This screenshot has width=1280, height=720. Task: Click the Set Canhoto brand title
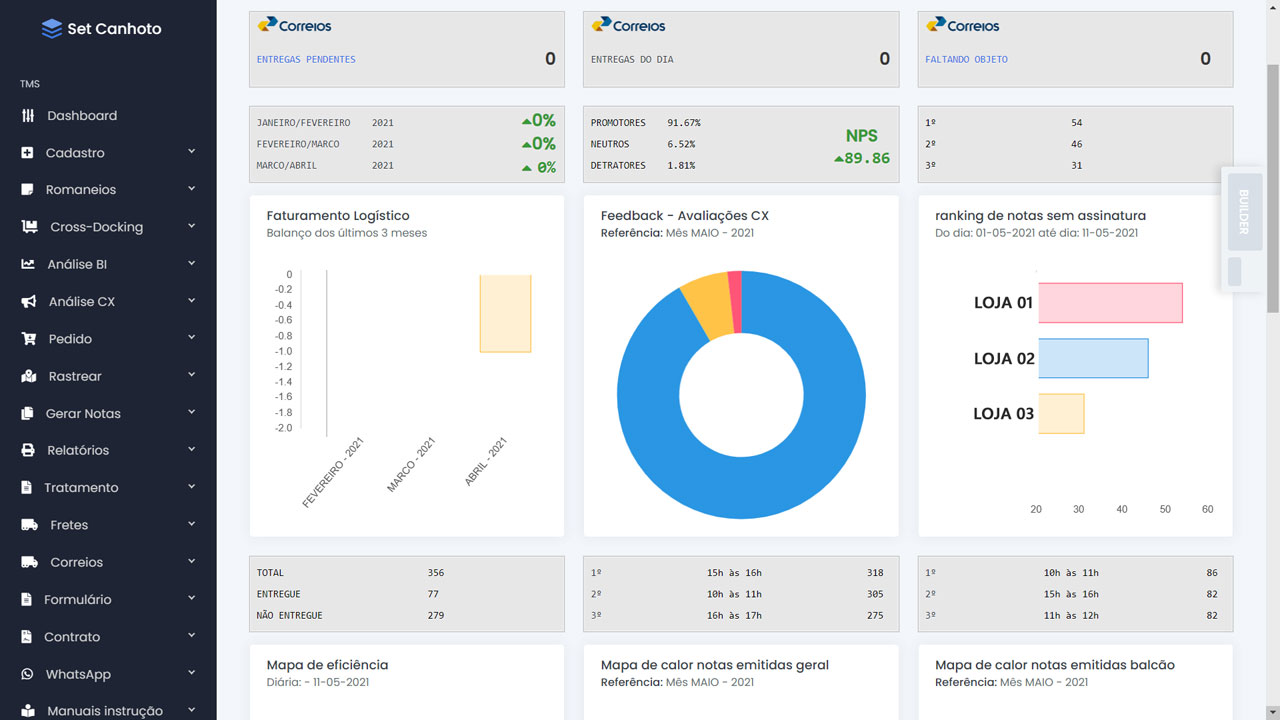tap(114, 29)
